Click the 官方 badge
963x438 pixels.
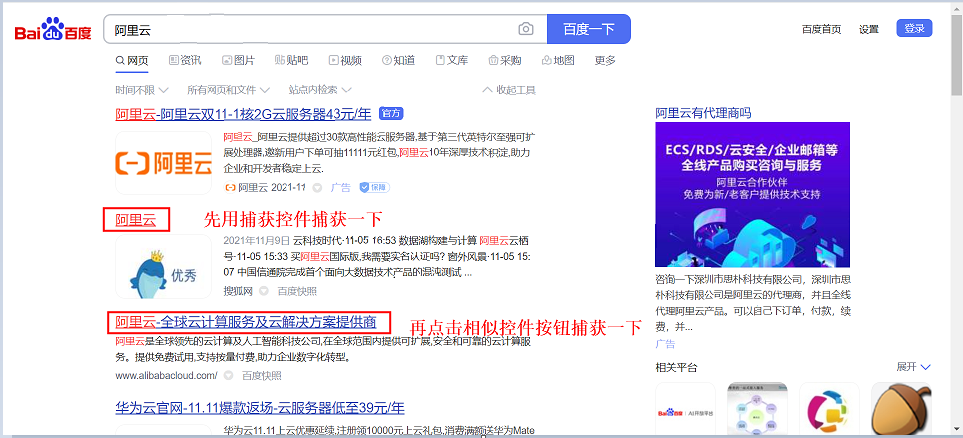[x=391, y=113]
